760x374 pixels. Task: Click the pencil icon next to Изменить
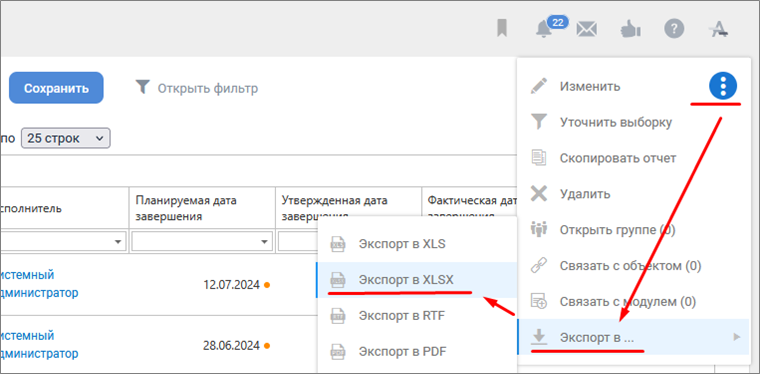pos(538,87)
